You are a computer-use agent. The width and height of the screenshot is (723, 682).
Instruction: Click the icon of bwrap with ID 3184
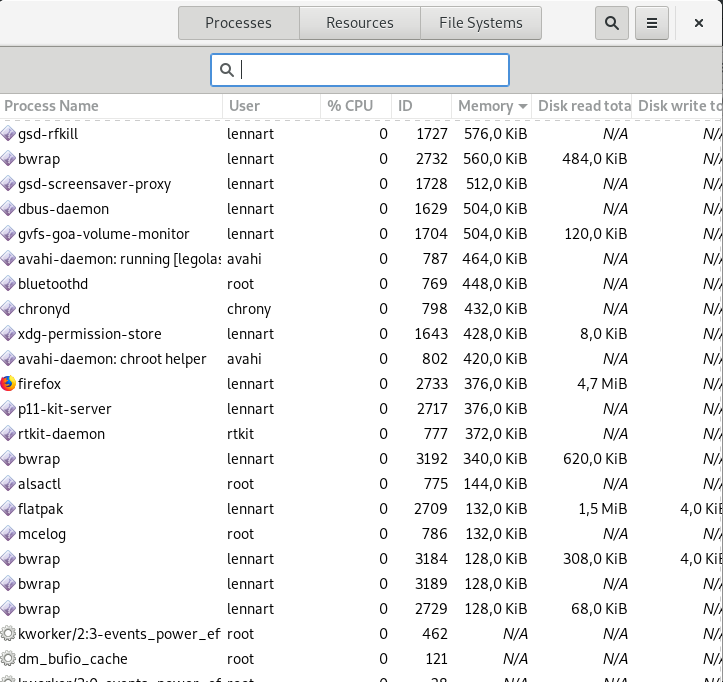(x=8, y=559)
